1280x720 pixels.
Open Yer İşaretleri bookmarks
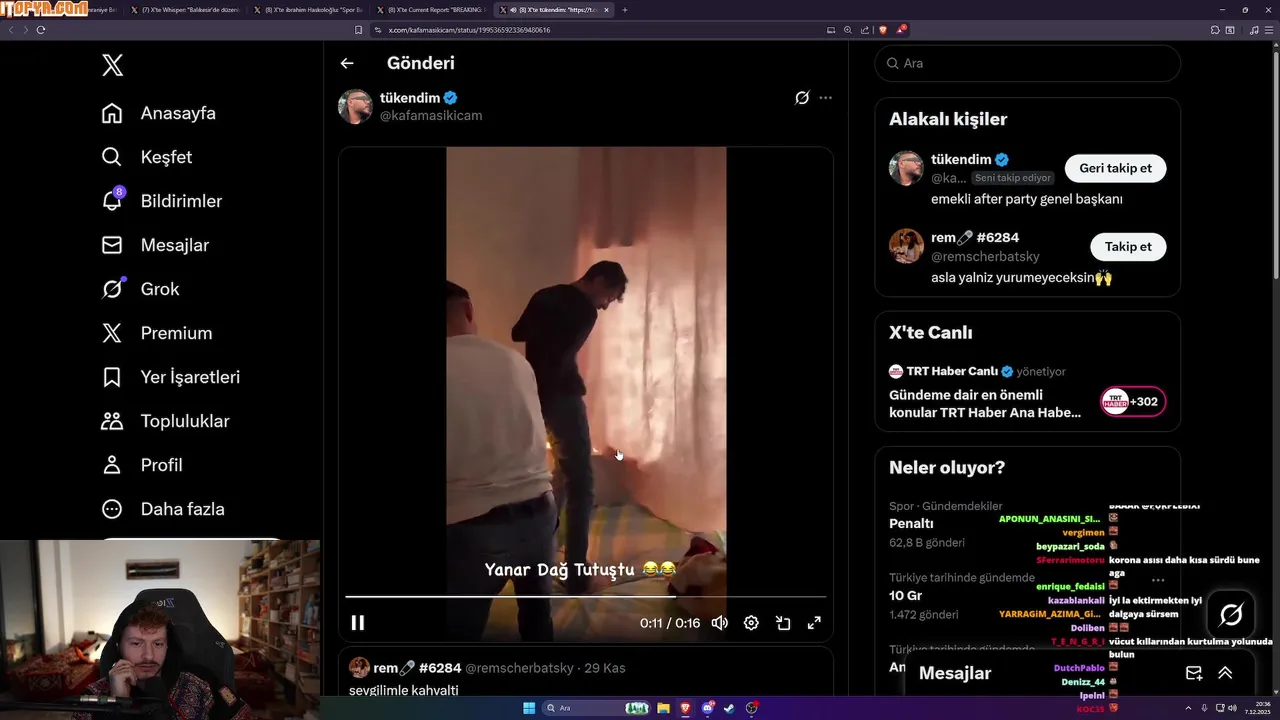pyautogui.click(x=171, y=377)
